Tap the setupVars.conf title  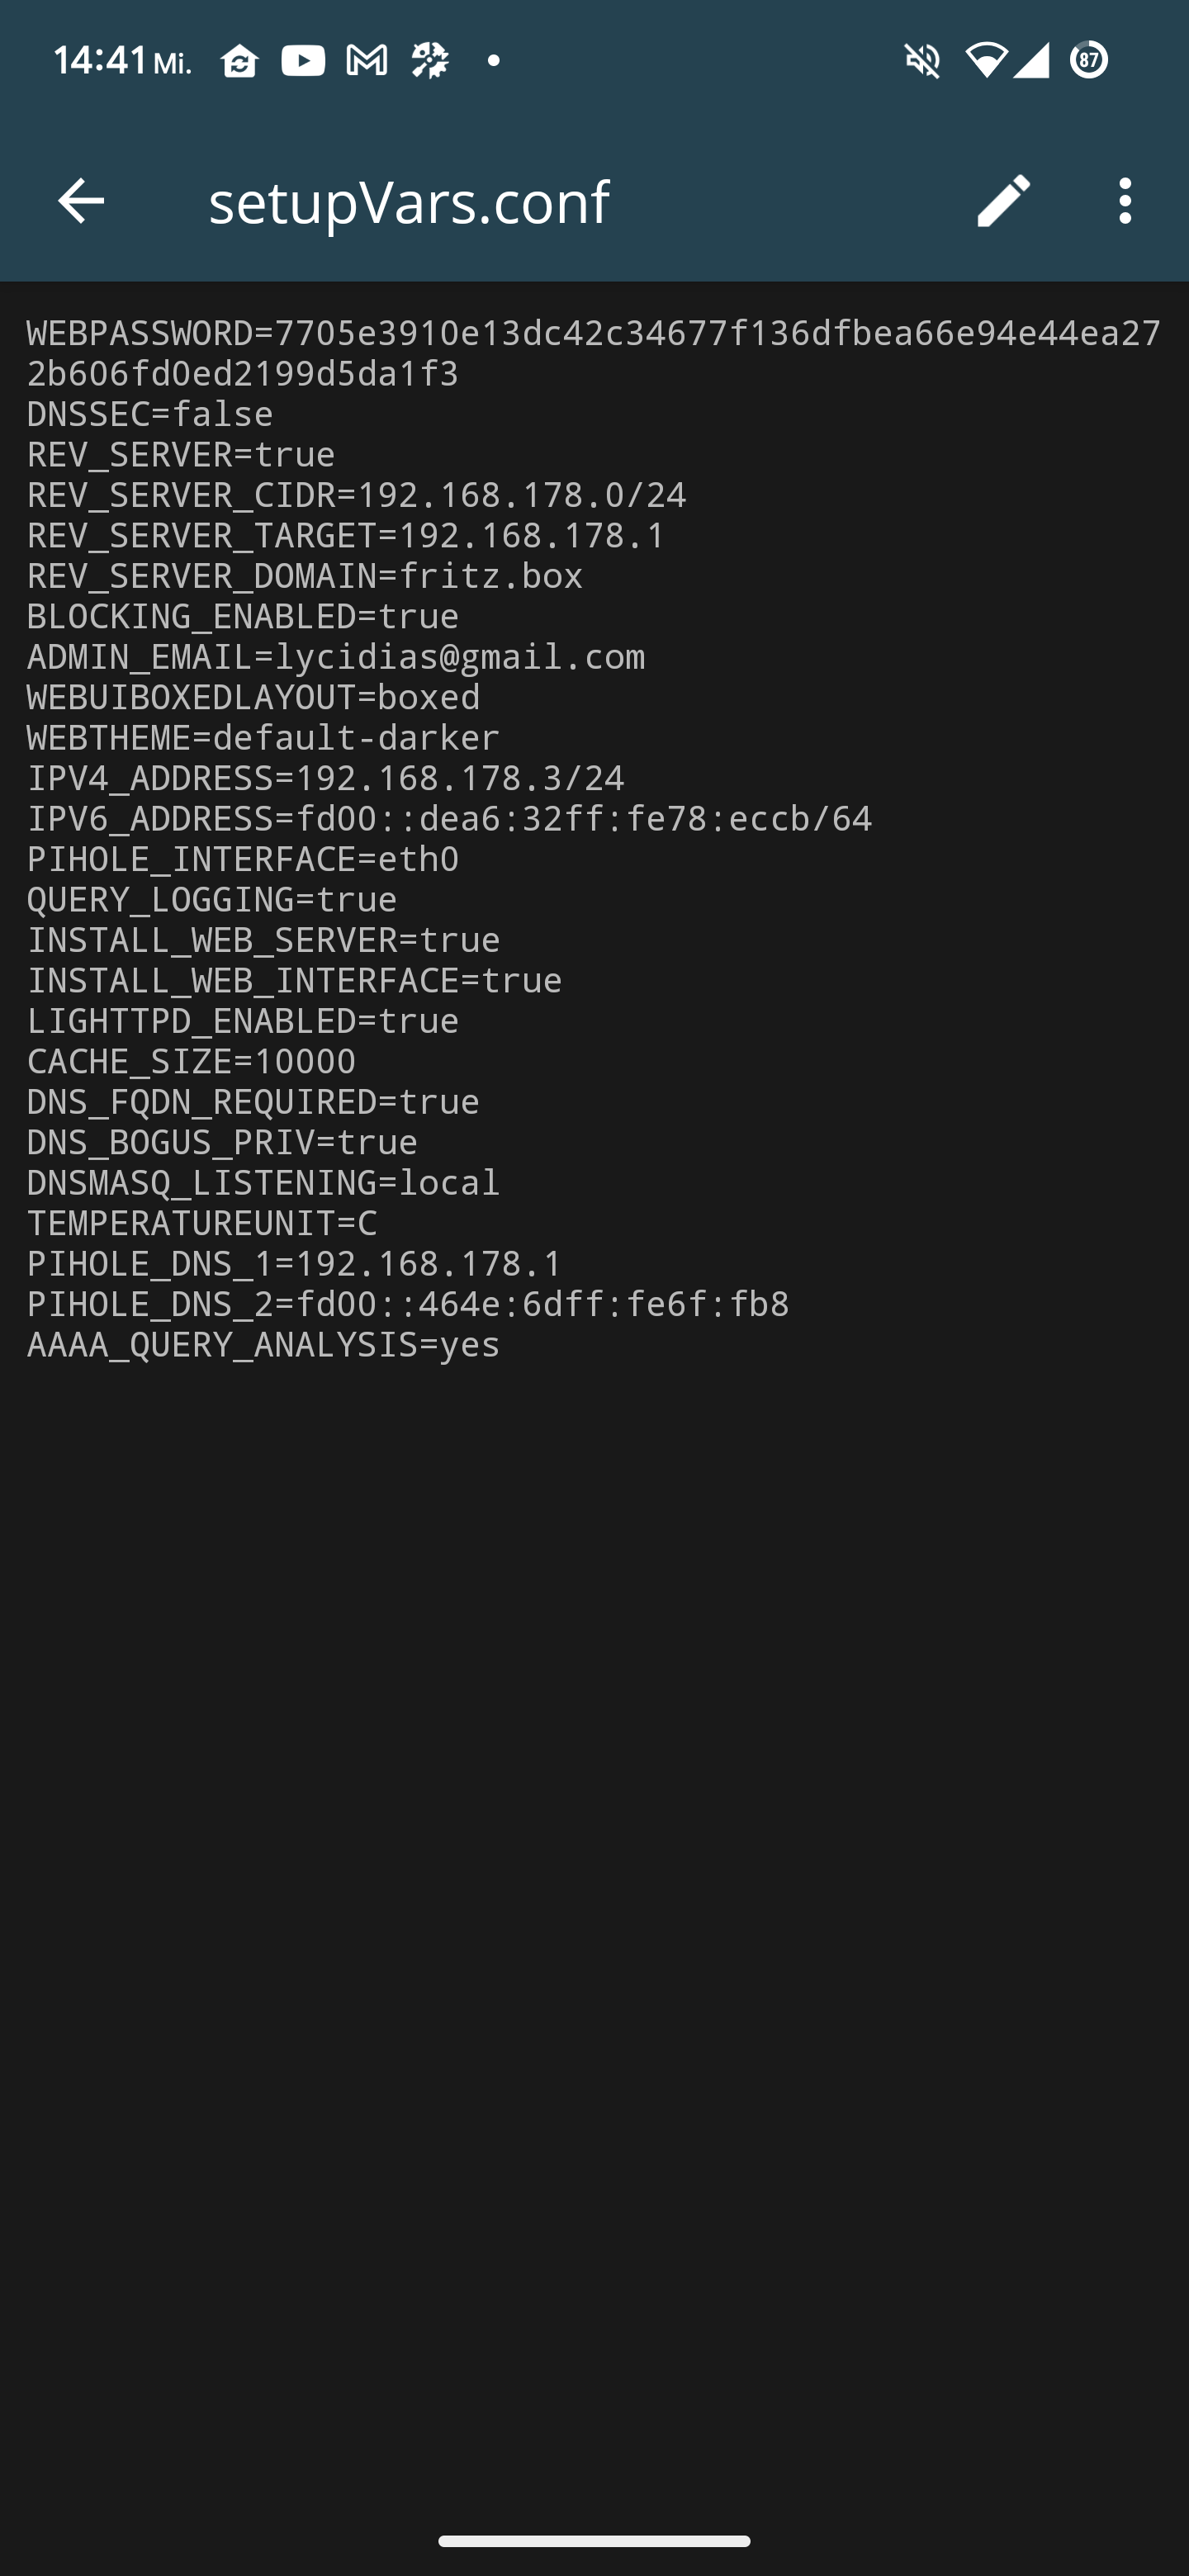point(409,202)
